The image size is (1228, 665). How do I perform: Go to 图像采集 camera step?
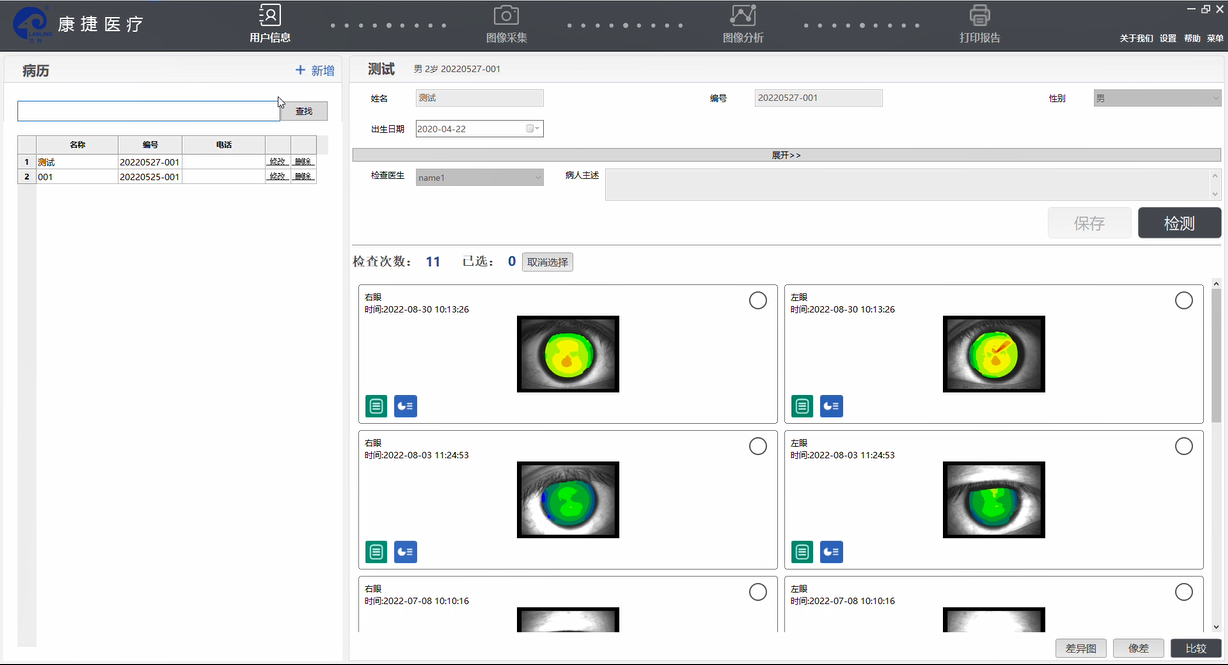(506, 16)
